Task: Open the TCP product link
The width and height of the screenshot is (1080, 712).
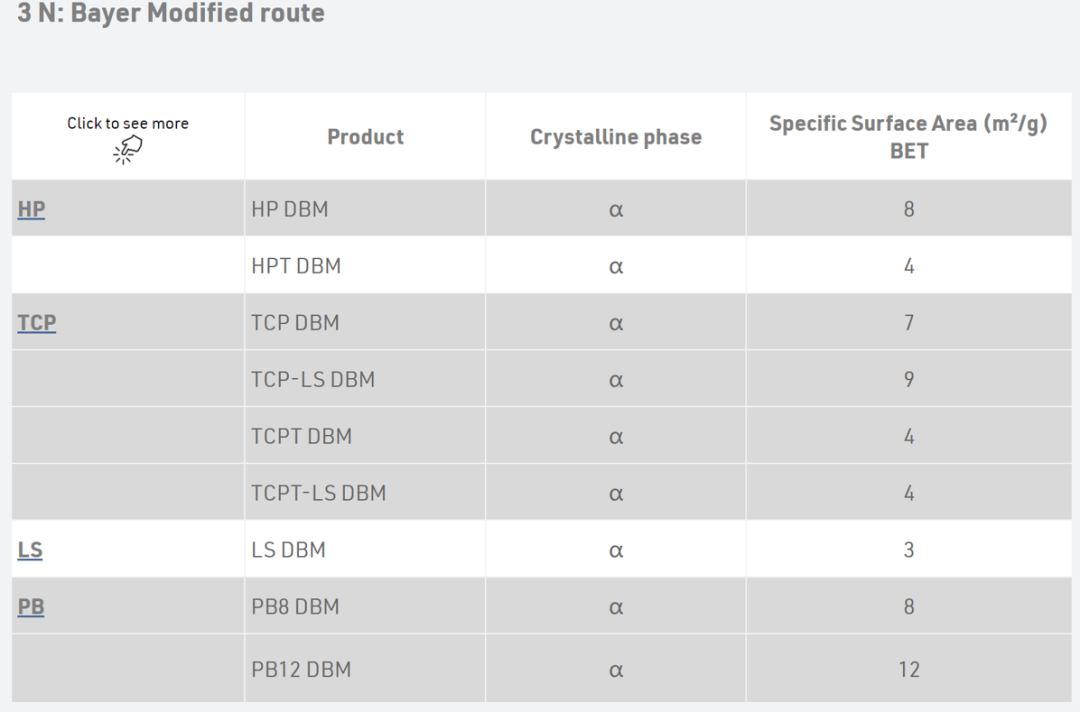Action: click(x=37, y=323)
